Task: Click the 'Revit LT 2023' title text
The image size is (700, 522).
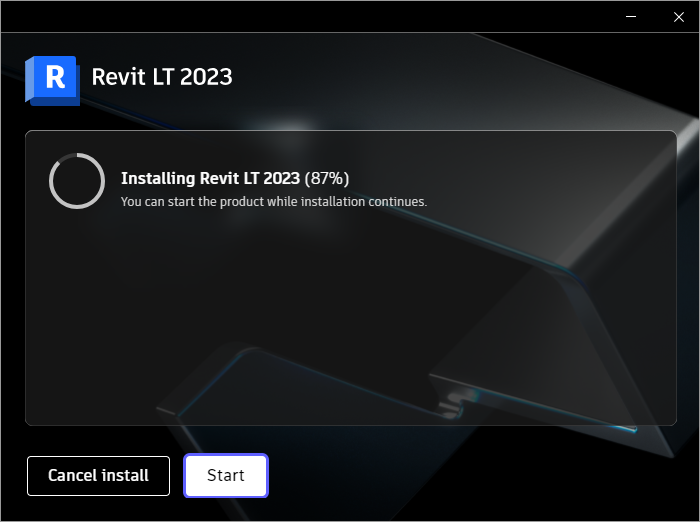Action: coord(162,77)
